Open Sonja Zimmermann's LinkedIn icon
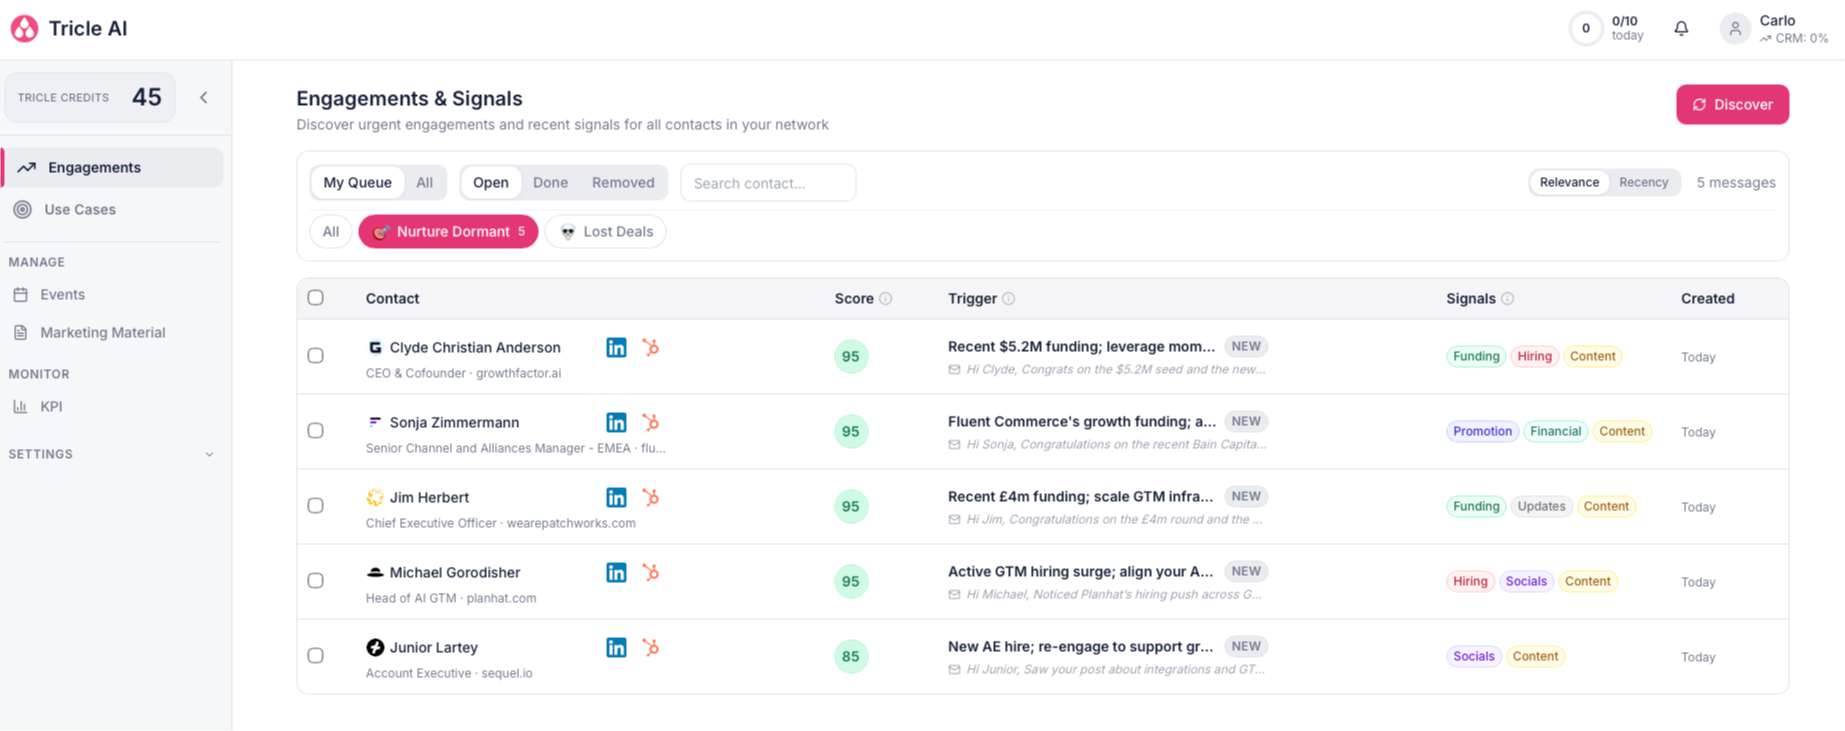 (616, 422)
